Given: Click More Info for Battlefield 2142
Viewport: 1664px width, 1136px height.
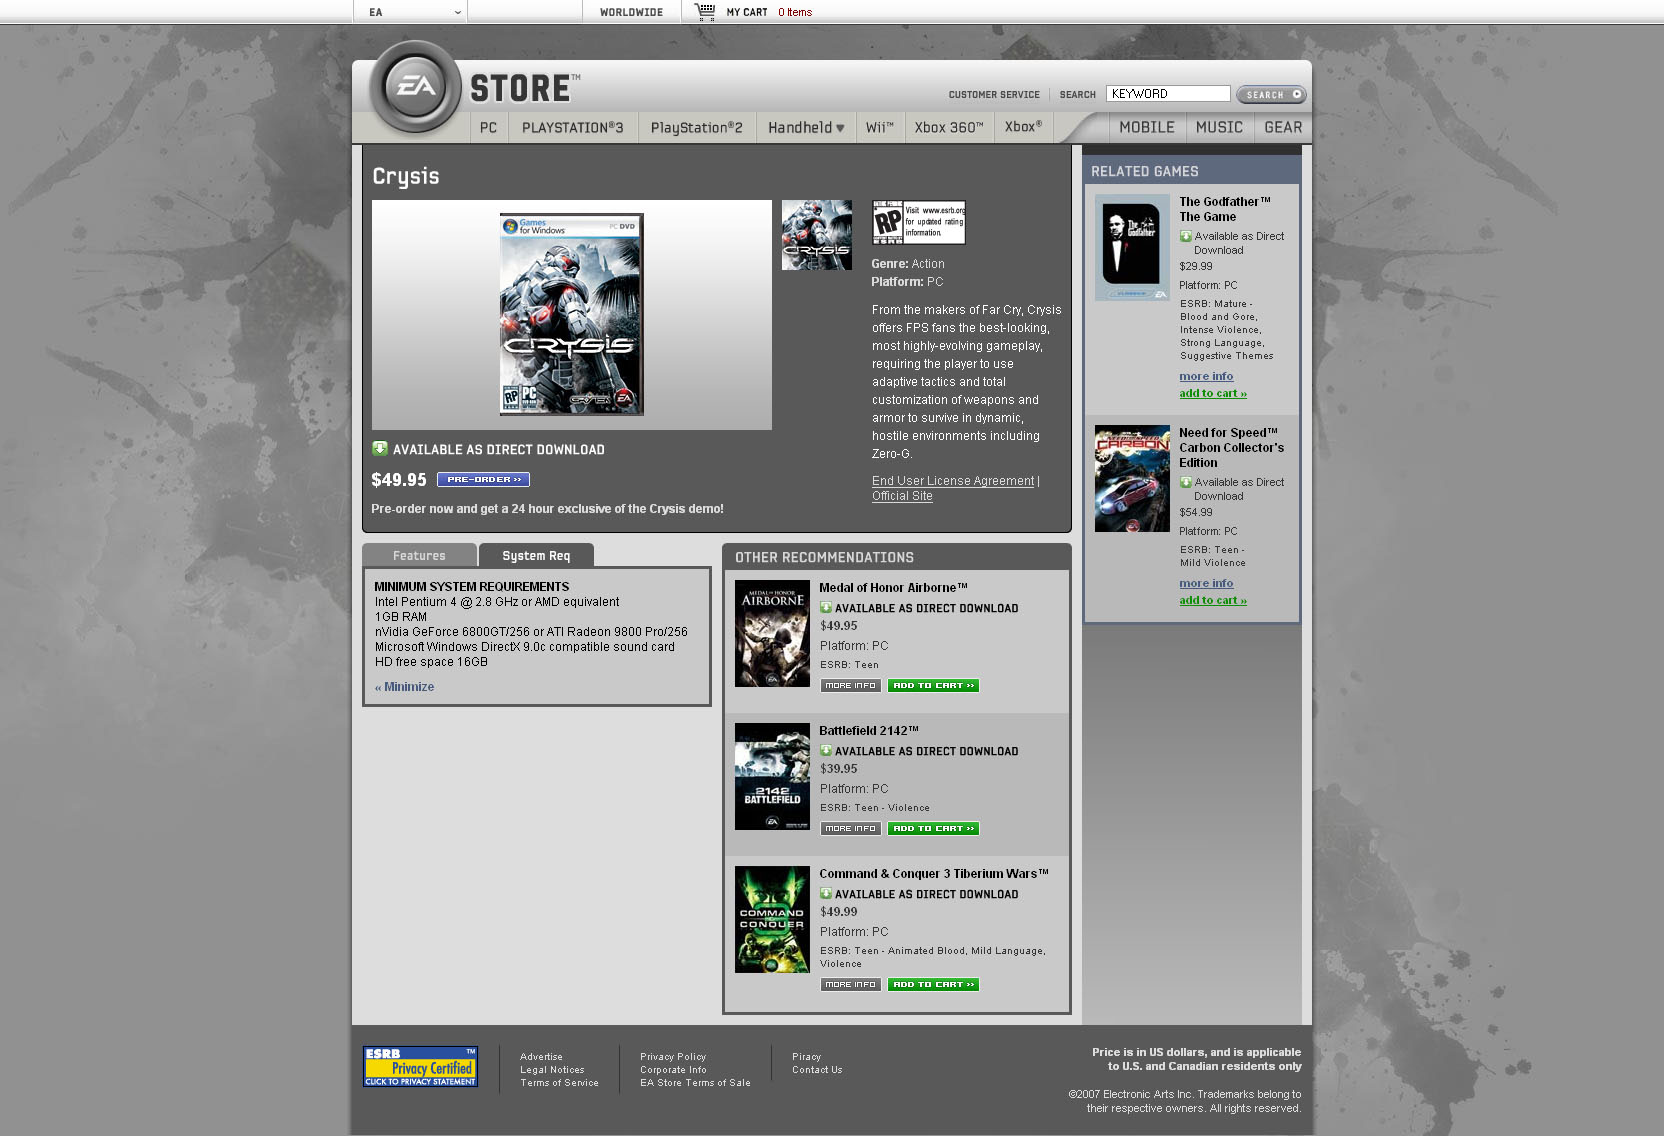Looking at the screenshot, I should pyautogui.click(x=851, y=829).
